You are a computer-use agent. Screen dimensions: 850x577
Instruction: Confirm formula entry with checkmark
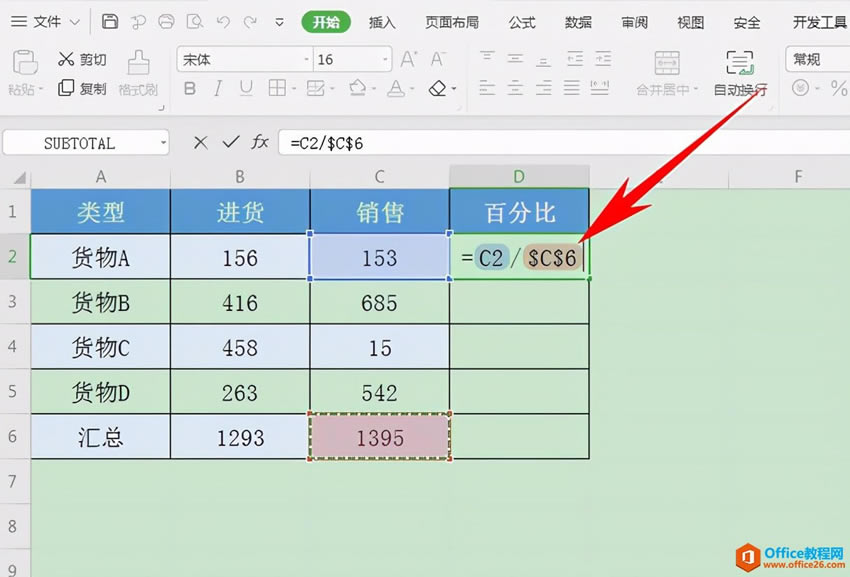[x=231, y=142]
